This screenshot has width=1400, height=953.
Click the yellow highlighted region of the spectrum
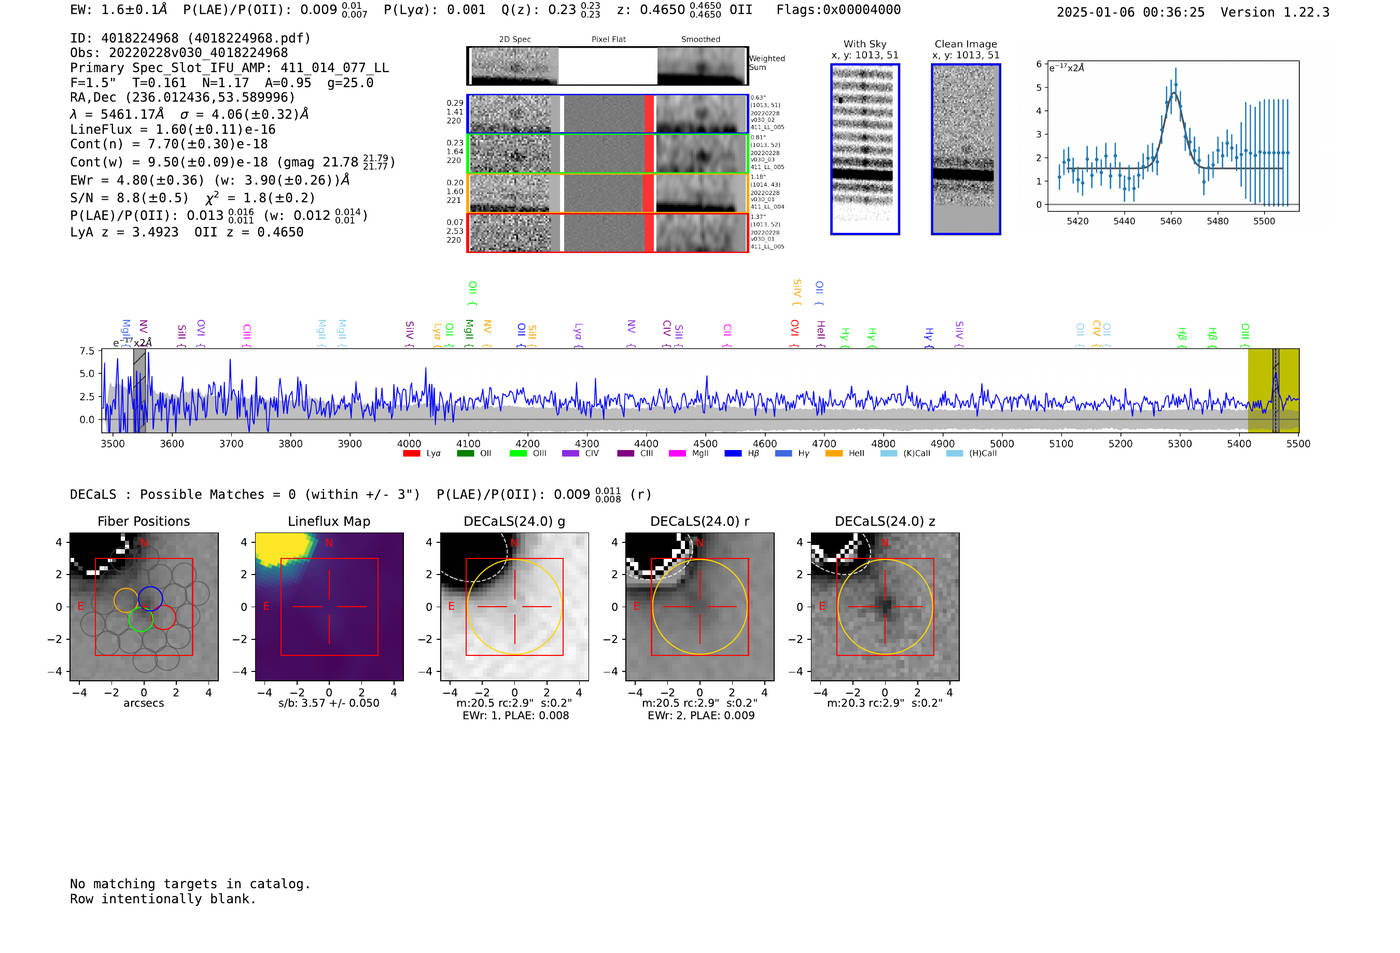click(1273, 391)
